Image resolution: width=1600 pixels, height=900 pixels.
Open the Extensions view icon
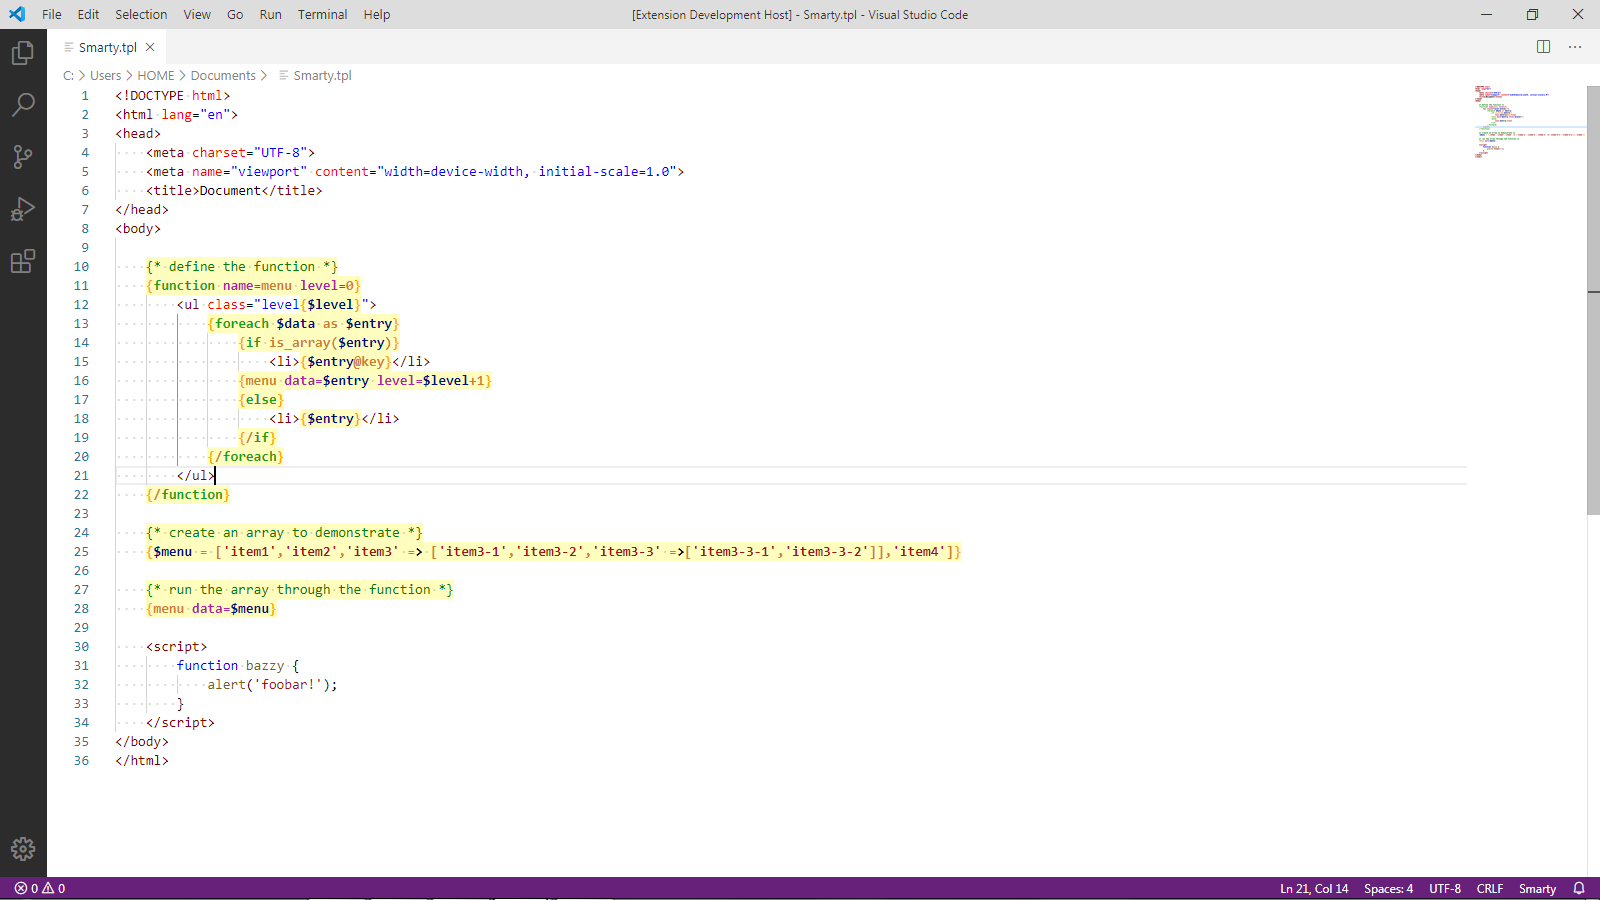pyautogui.click(x=23, y=261)
